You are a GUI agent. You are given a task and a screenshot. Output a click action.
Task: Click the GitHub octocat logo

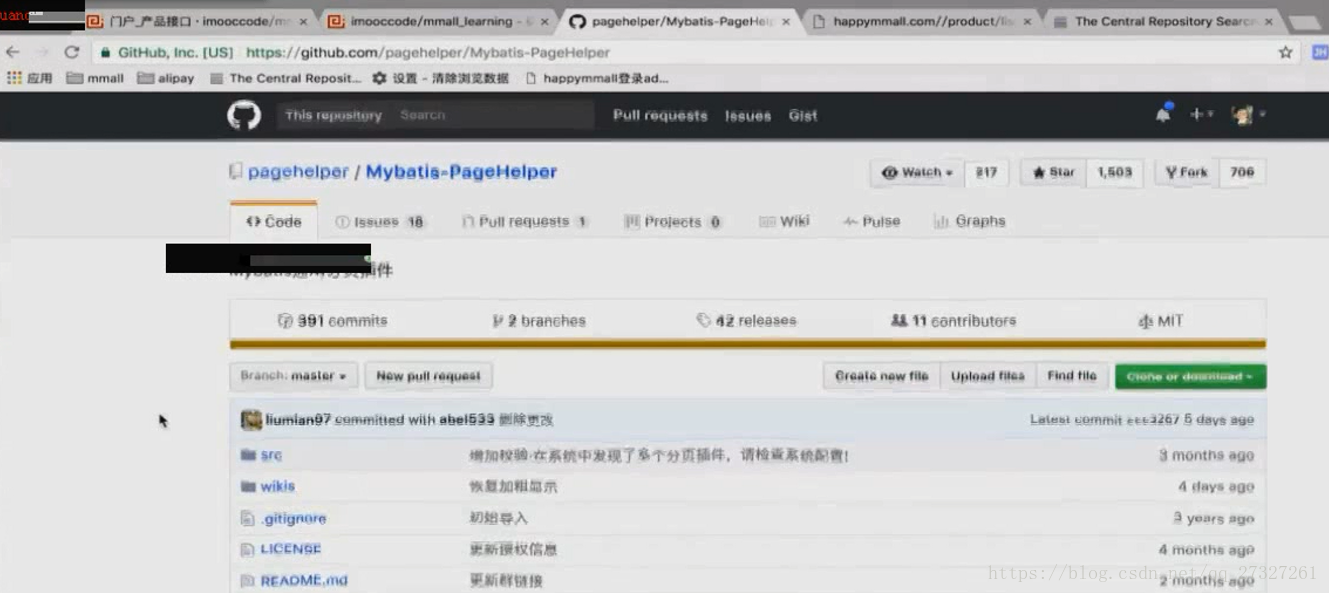(243, 115)
